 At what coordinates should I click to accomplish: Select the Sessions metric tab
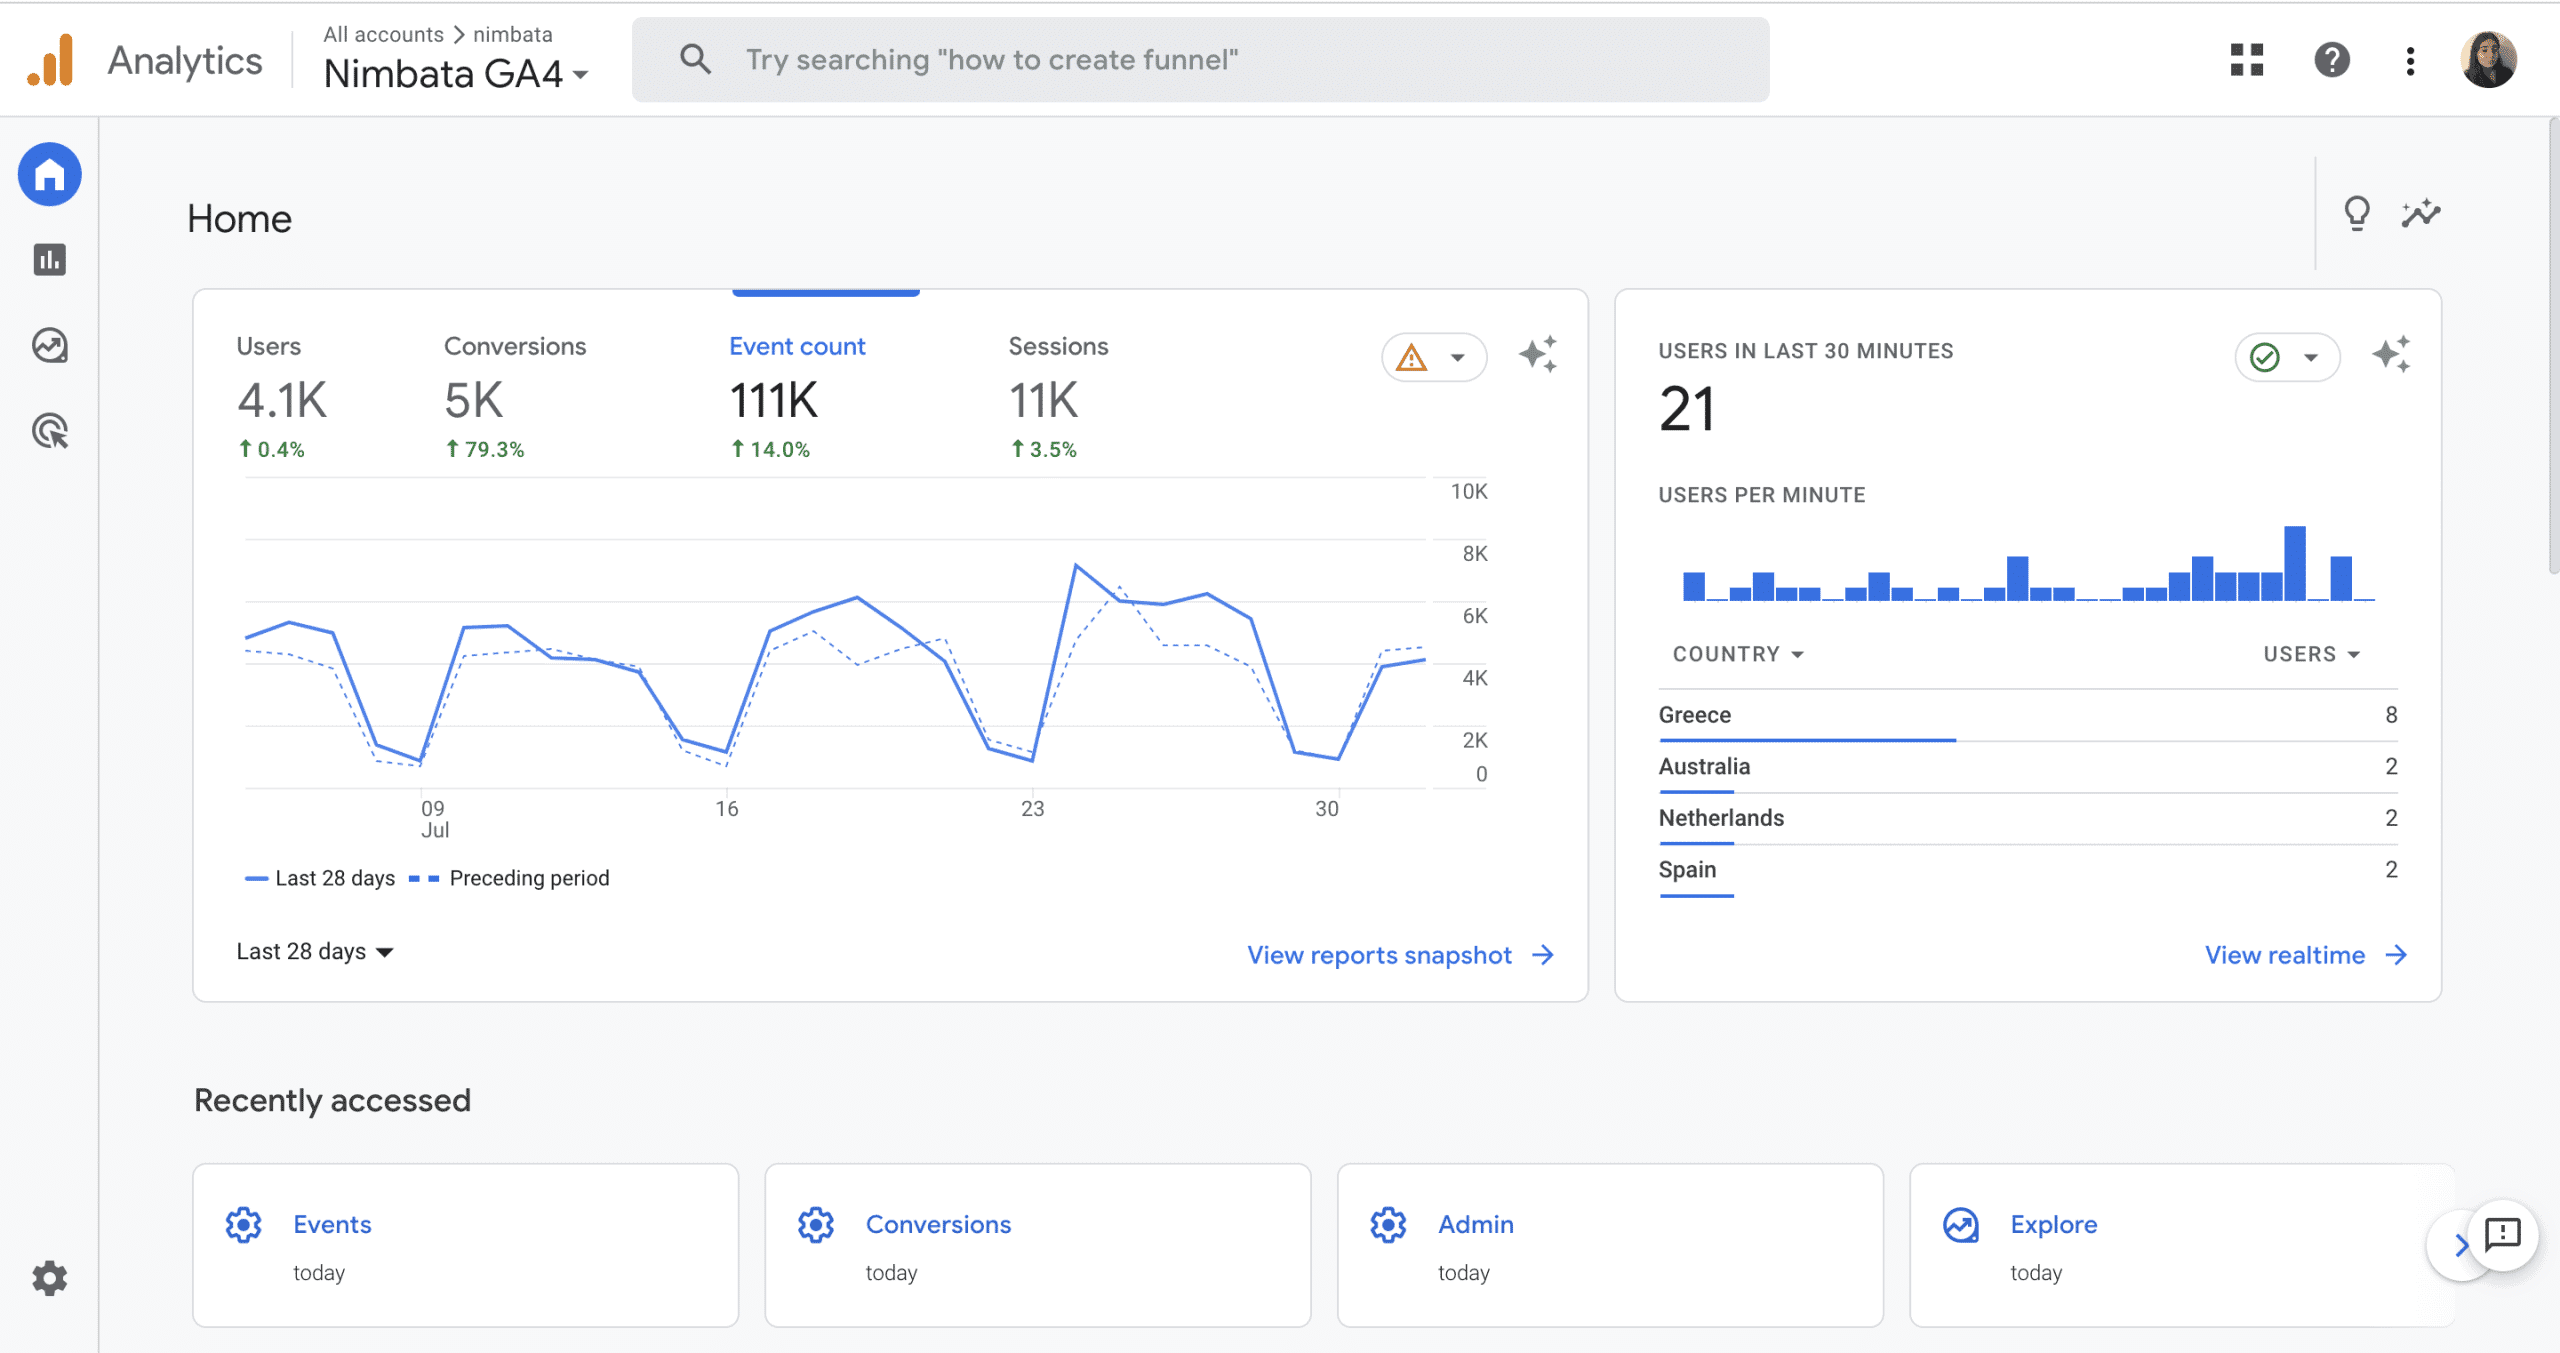click(x=1058, y=400)
